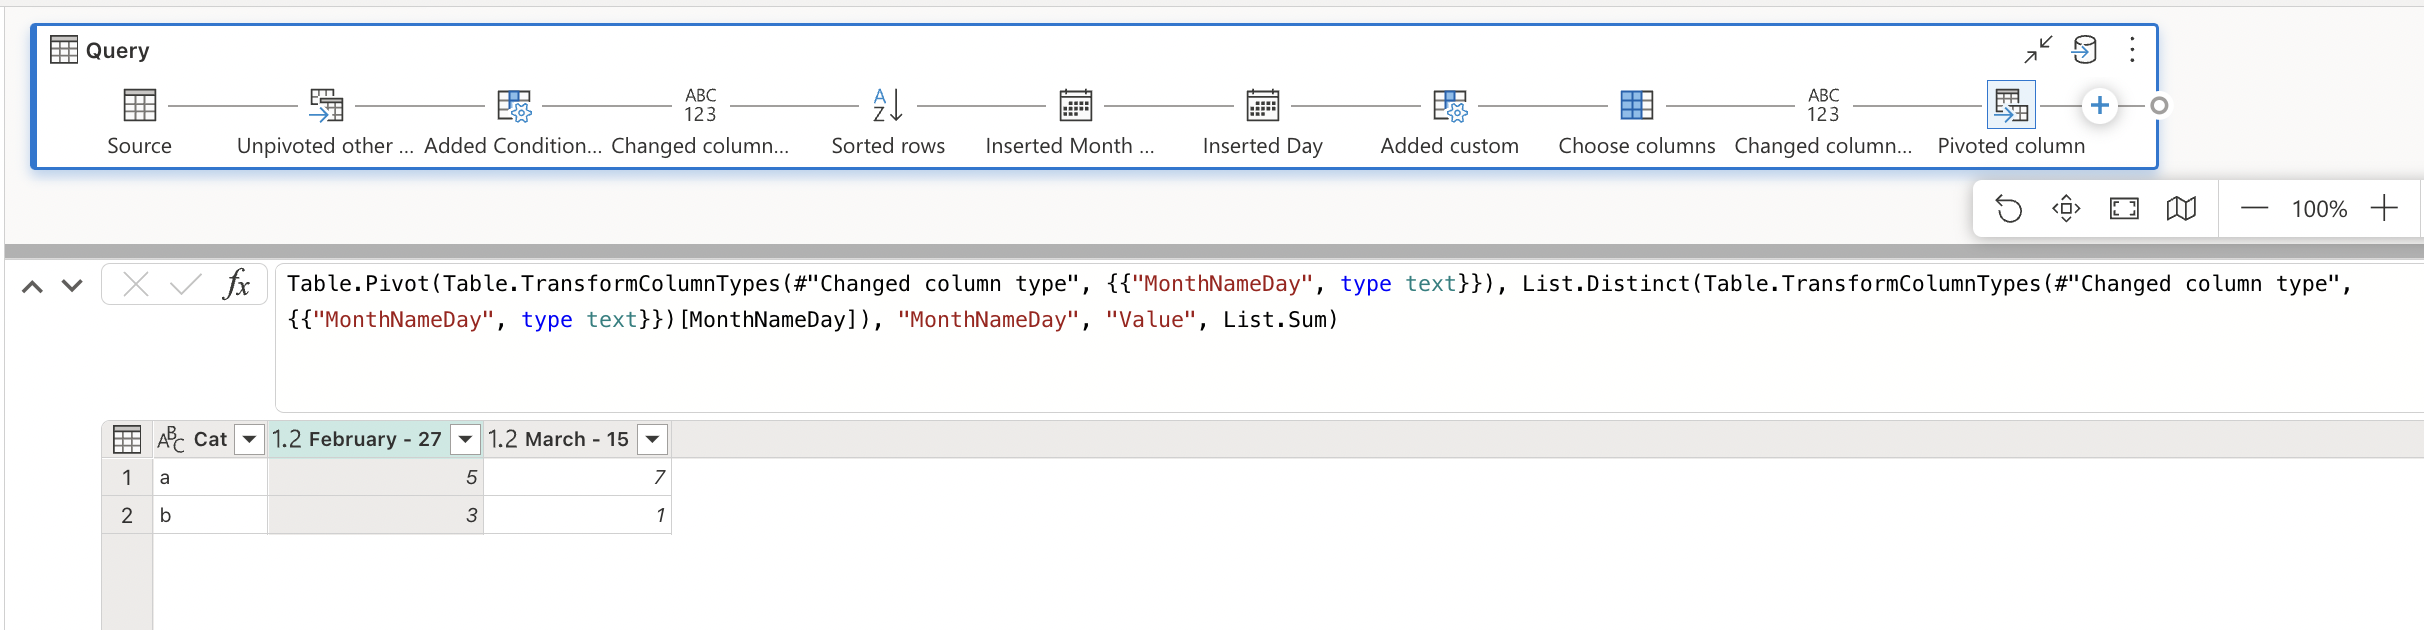Collapse the Query diagram card
Image resolution: width=2424 pixels, height=630 pixels.
[2038, 50]
